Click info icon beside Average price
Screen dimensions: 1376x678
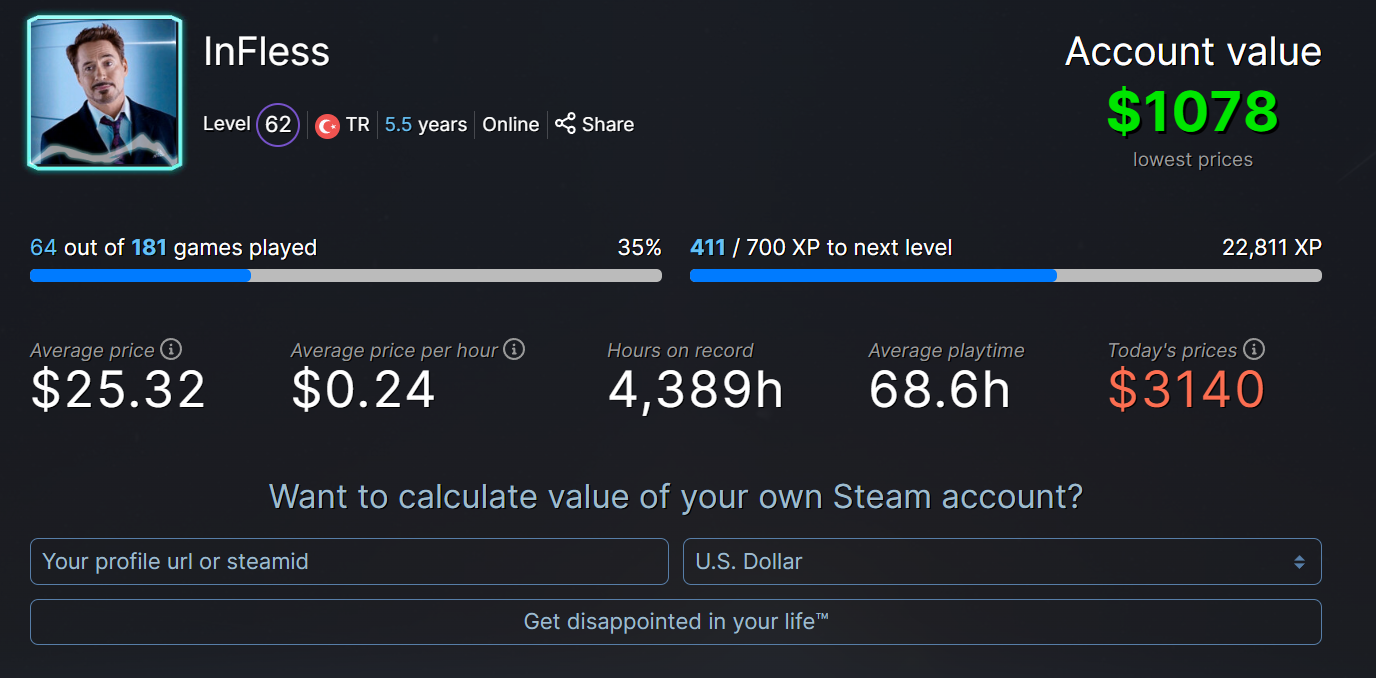(x=171, y=349)
